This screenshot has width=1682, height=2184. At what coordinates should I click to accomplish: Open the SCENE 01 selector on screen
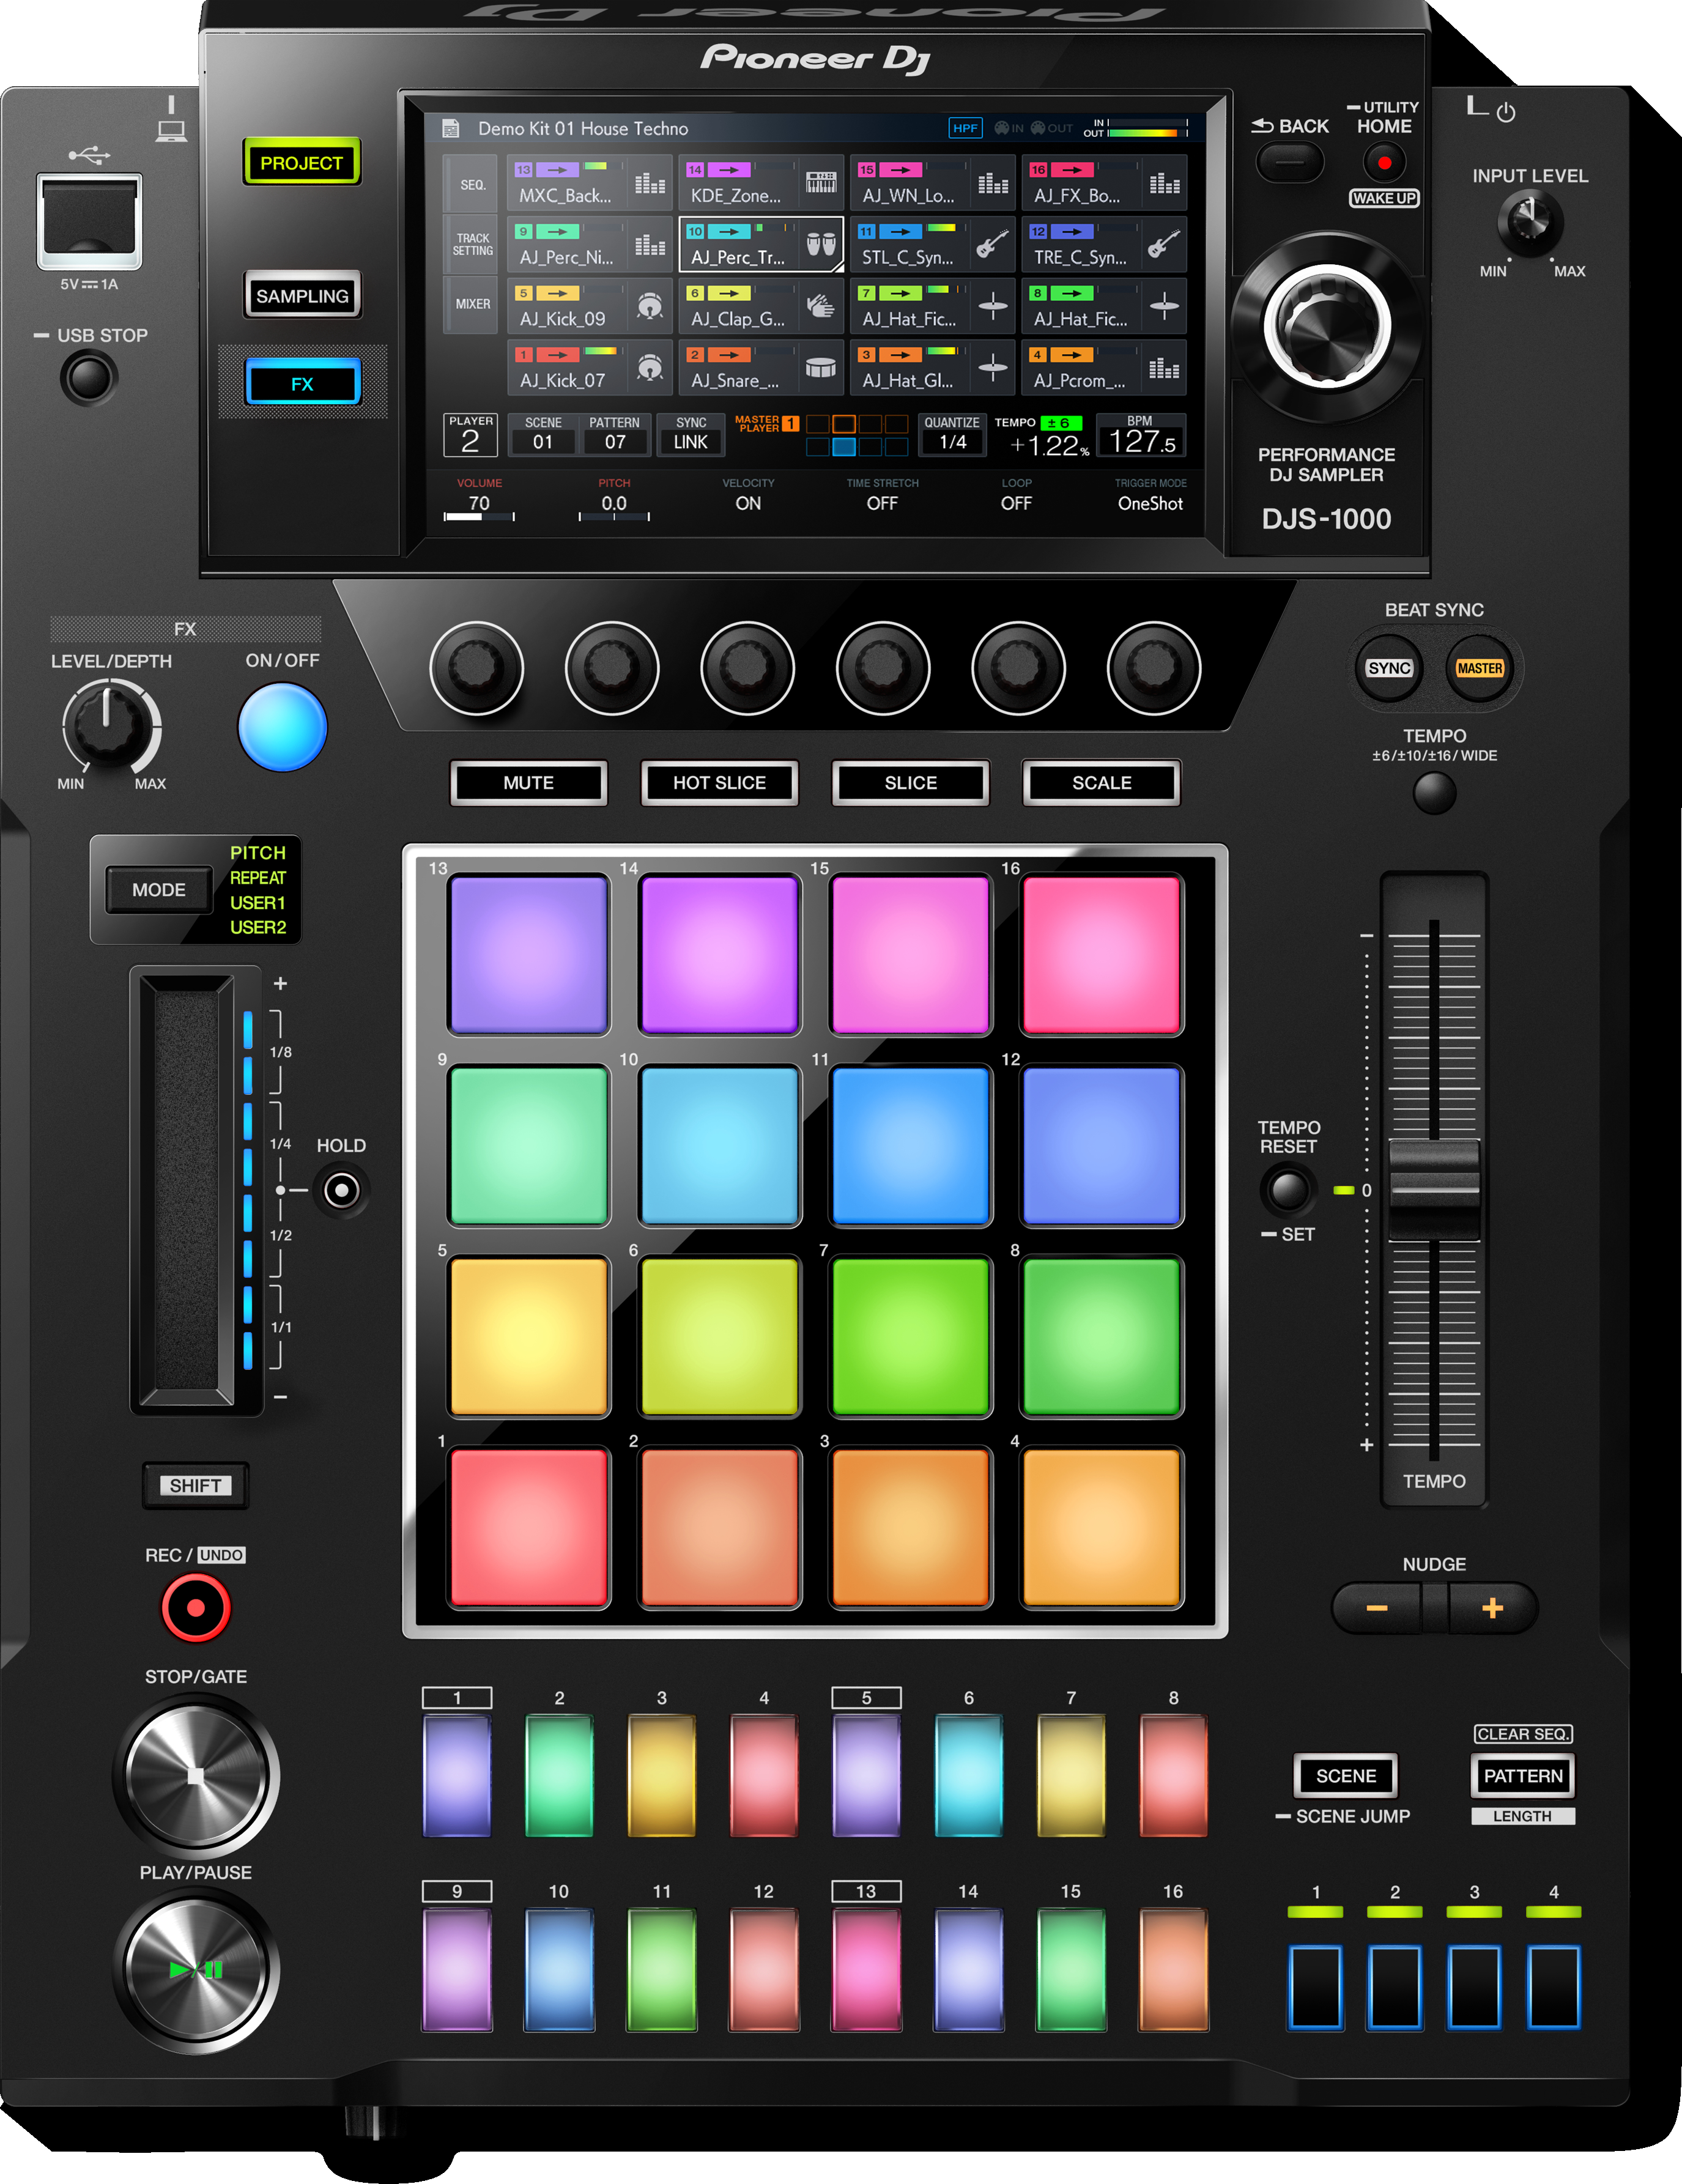[x=543, y=435]
